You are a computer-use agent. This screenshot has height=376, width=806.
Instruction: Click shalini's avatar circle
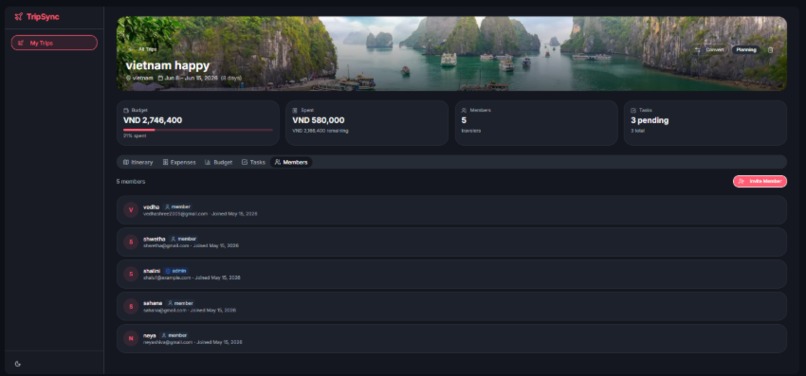(131, 274)
